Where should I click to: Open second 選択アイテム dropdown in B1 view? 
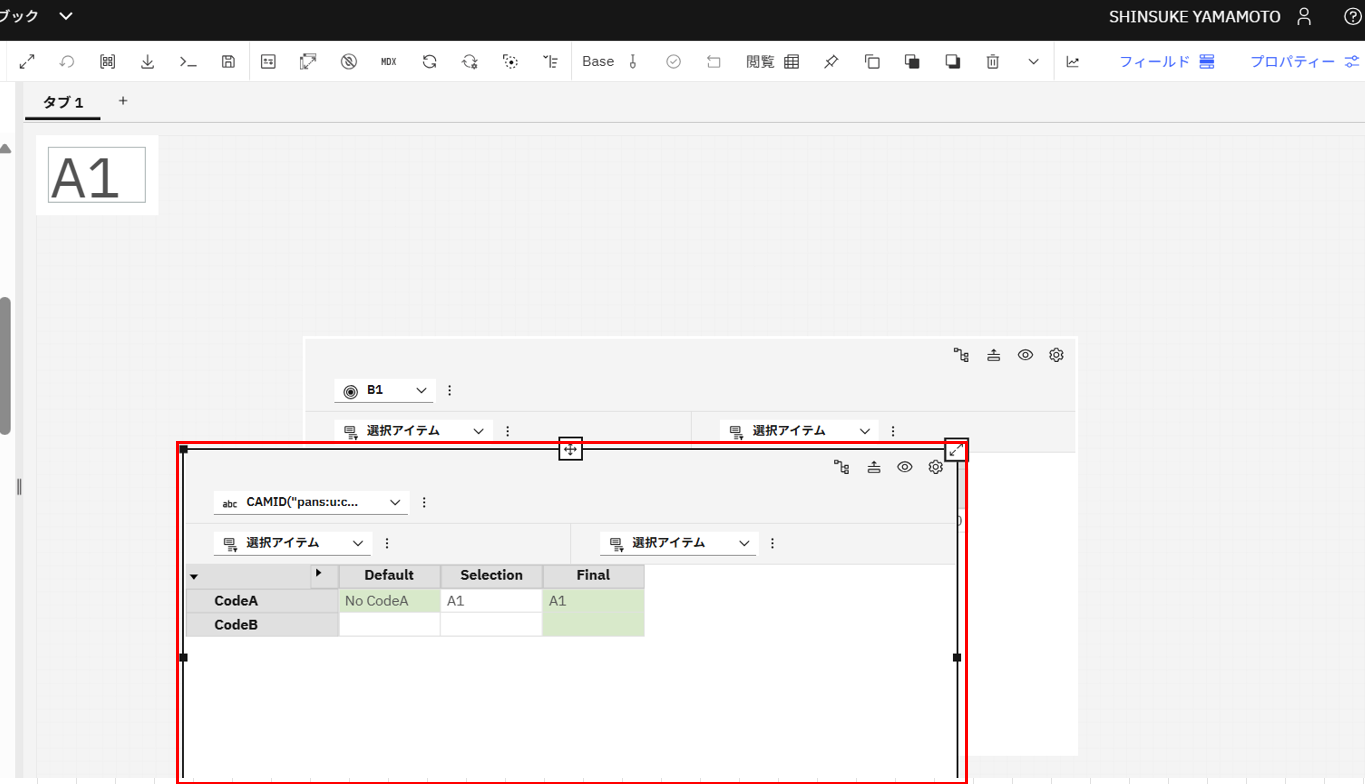799,431
